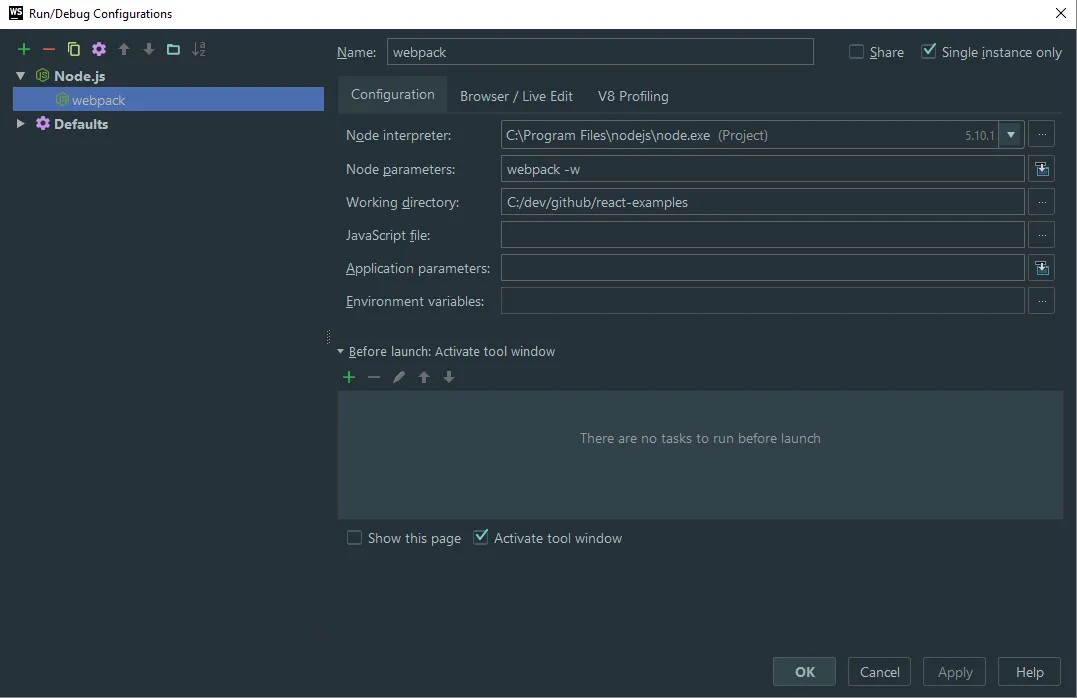
Task: Enable the Share checkbox
Action: coord(857,52)
